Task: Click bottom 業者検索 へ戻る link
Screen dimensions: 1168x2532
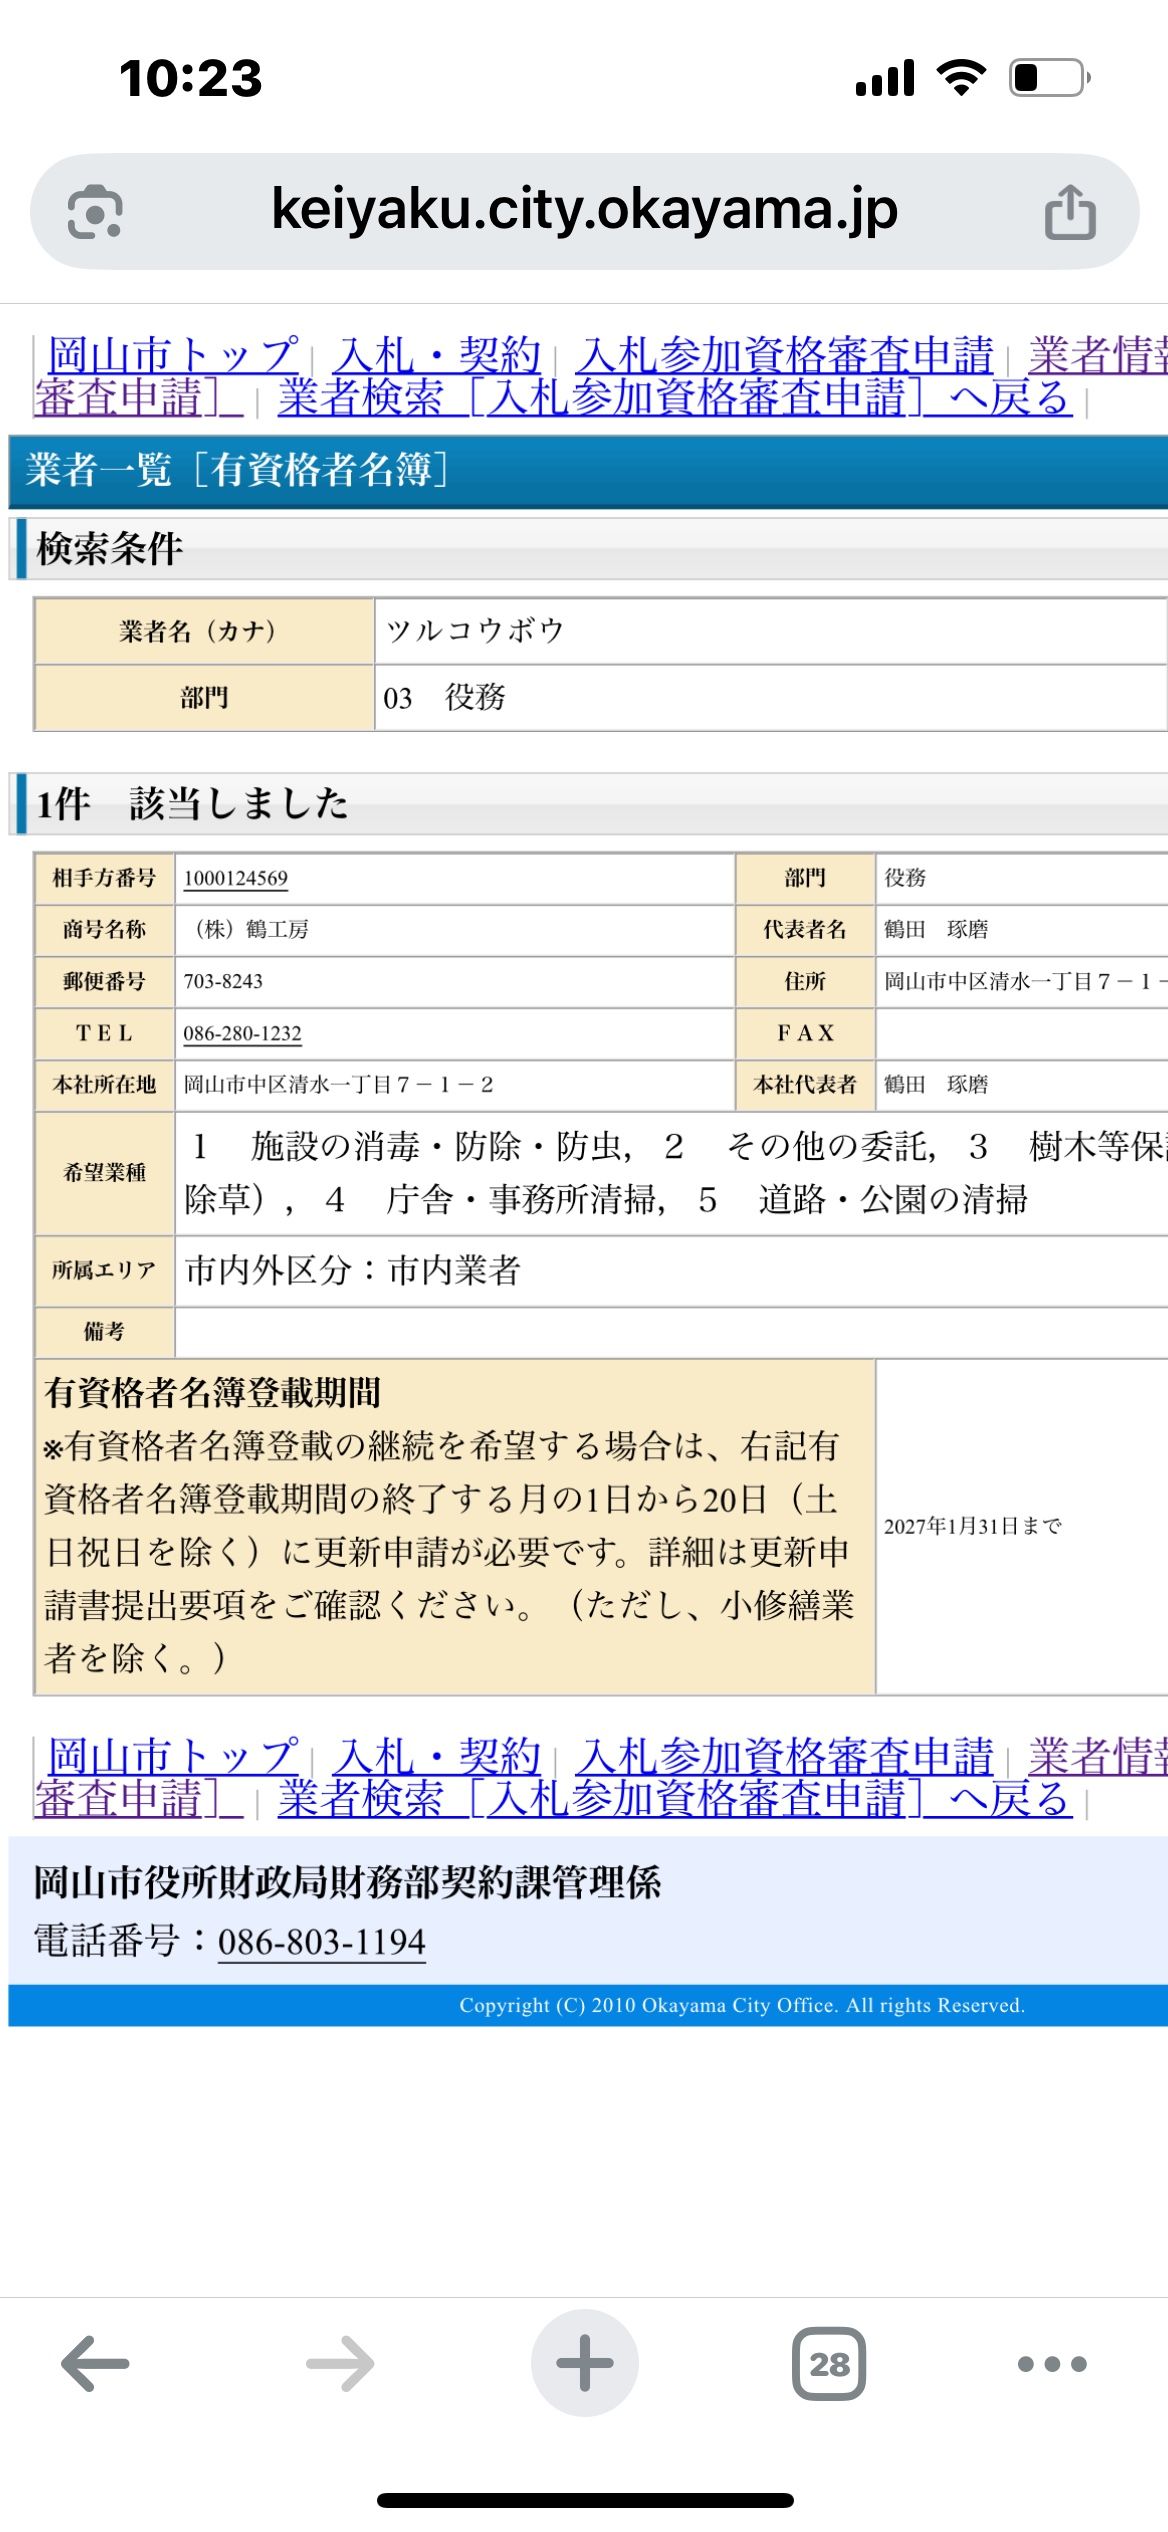Action: click(674, 1798)
